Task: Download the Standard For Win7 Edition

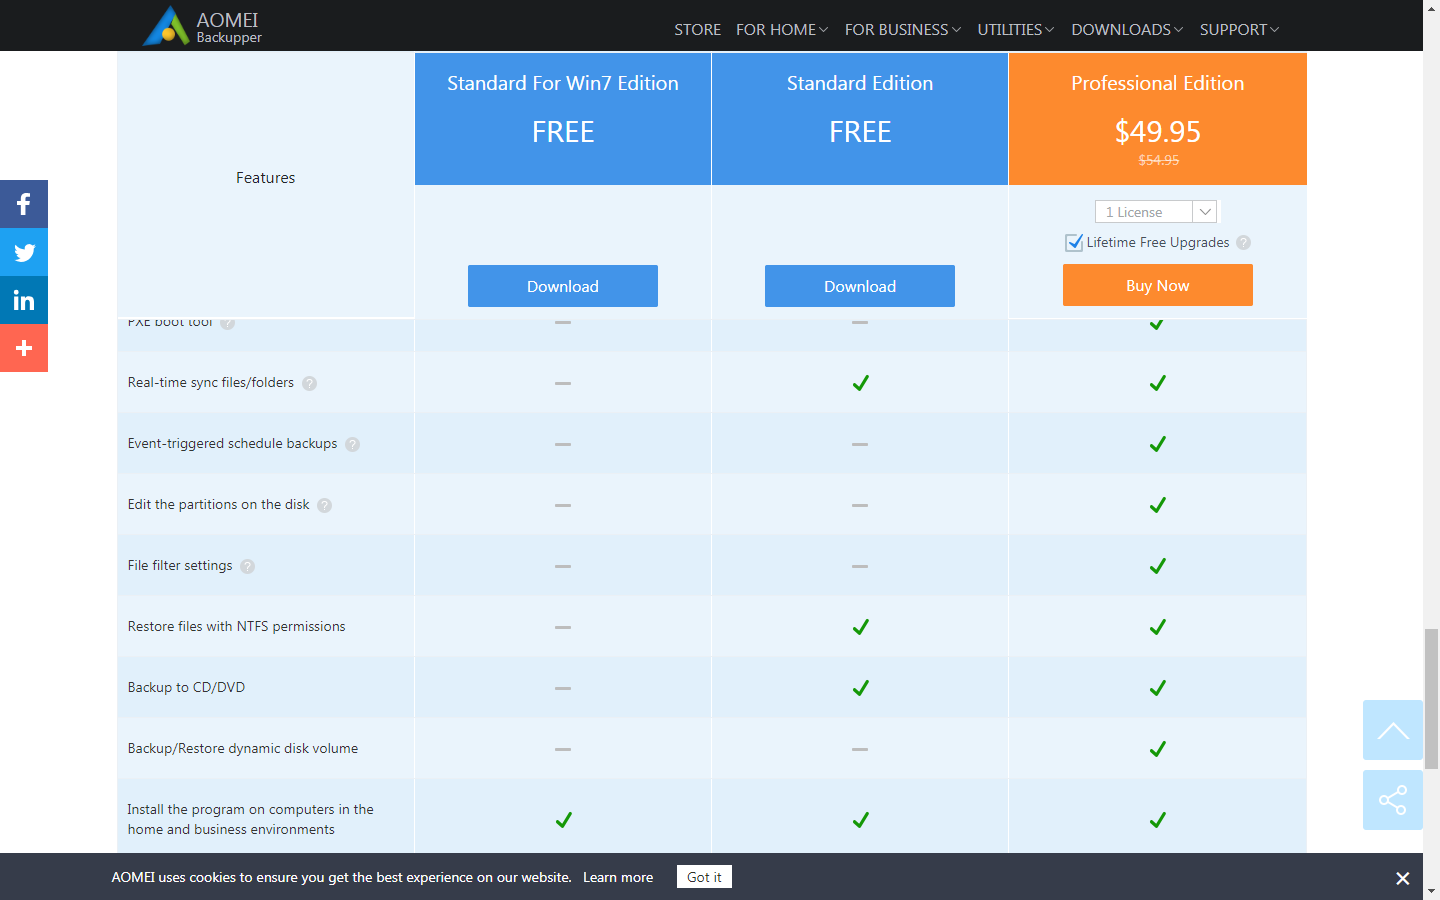Action: 563,286
